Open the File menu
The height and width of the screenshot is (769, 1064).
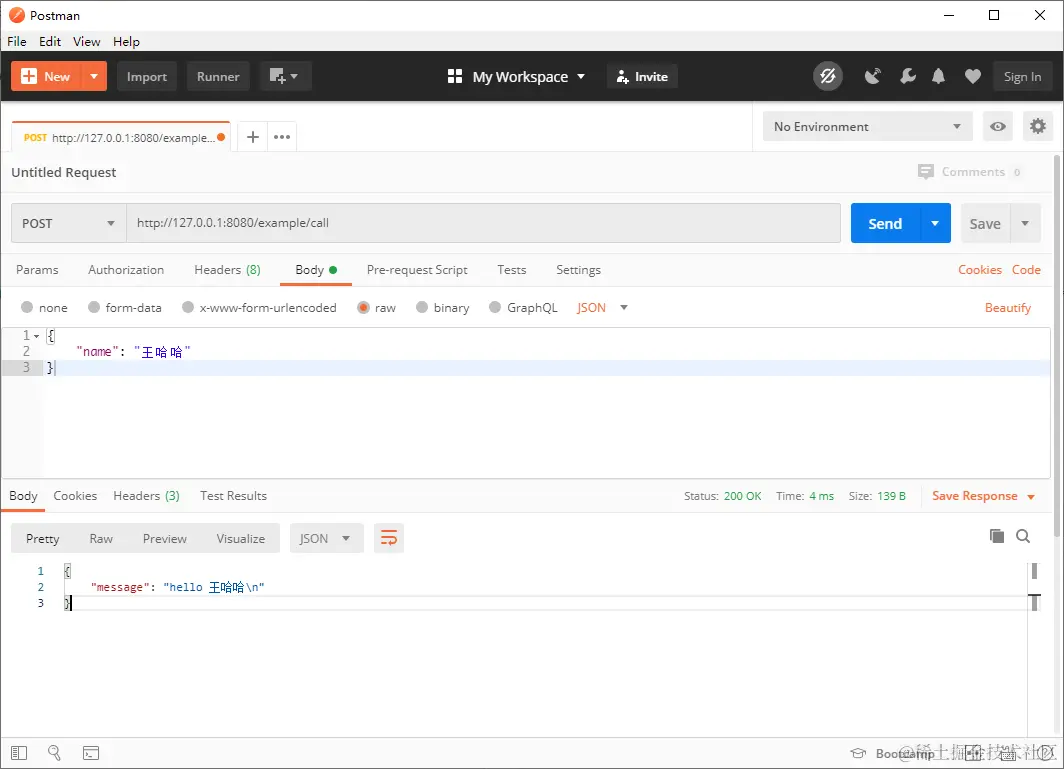17,41
